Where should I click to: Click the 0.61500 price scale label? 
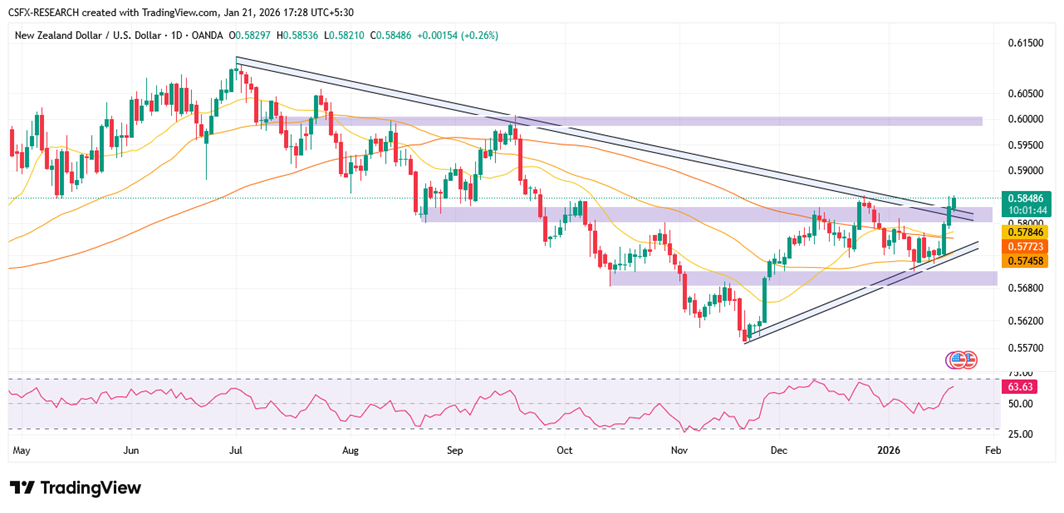click(1025, 43)
